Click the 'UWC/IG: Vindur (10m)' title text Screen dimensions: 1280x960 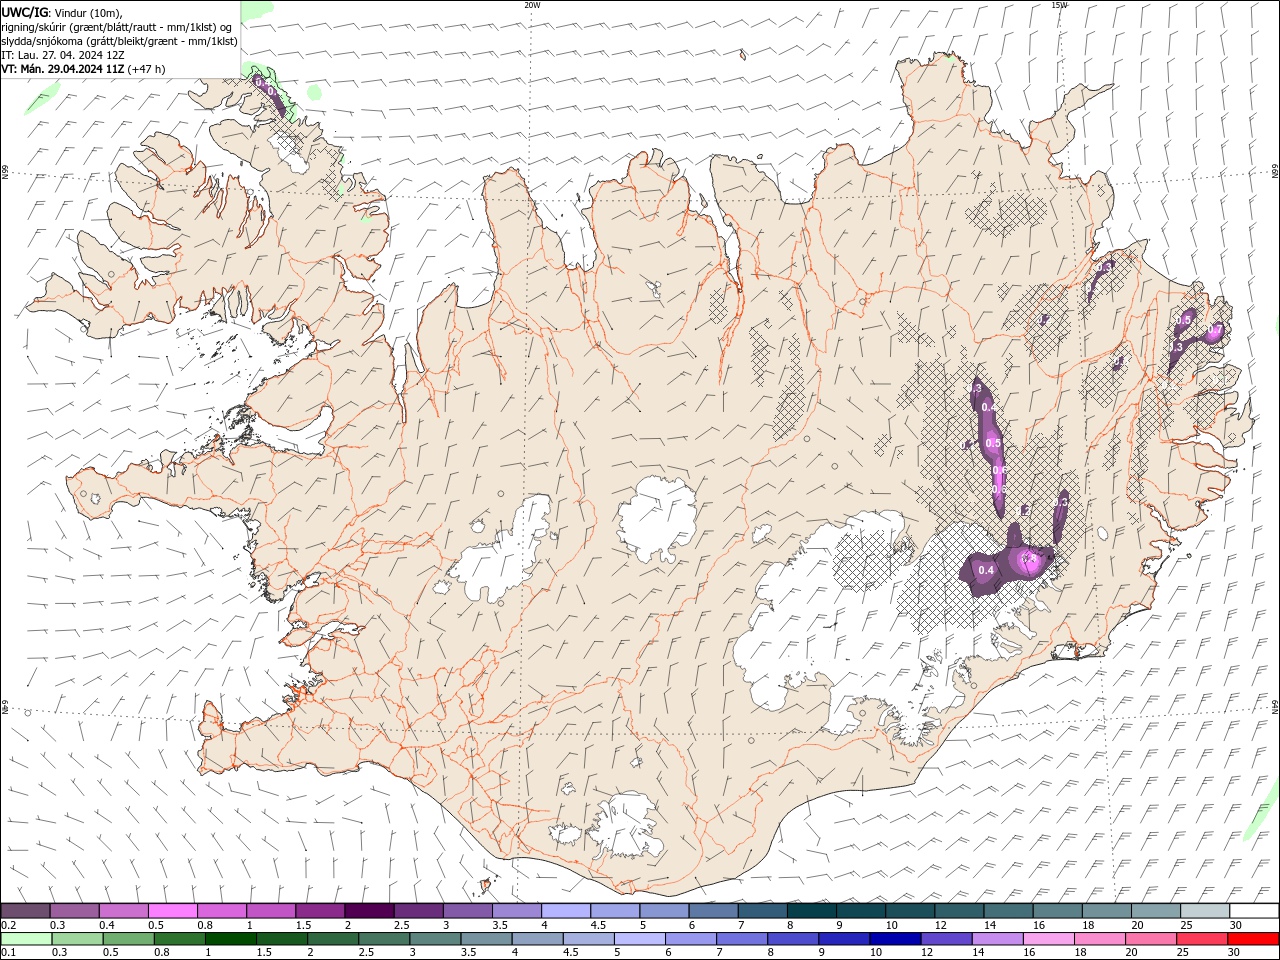click(x=62, y=12)
